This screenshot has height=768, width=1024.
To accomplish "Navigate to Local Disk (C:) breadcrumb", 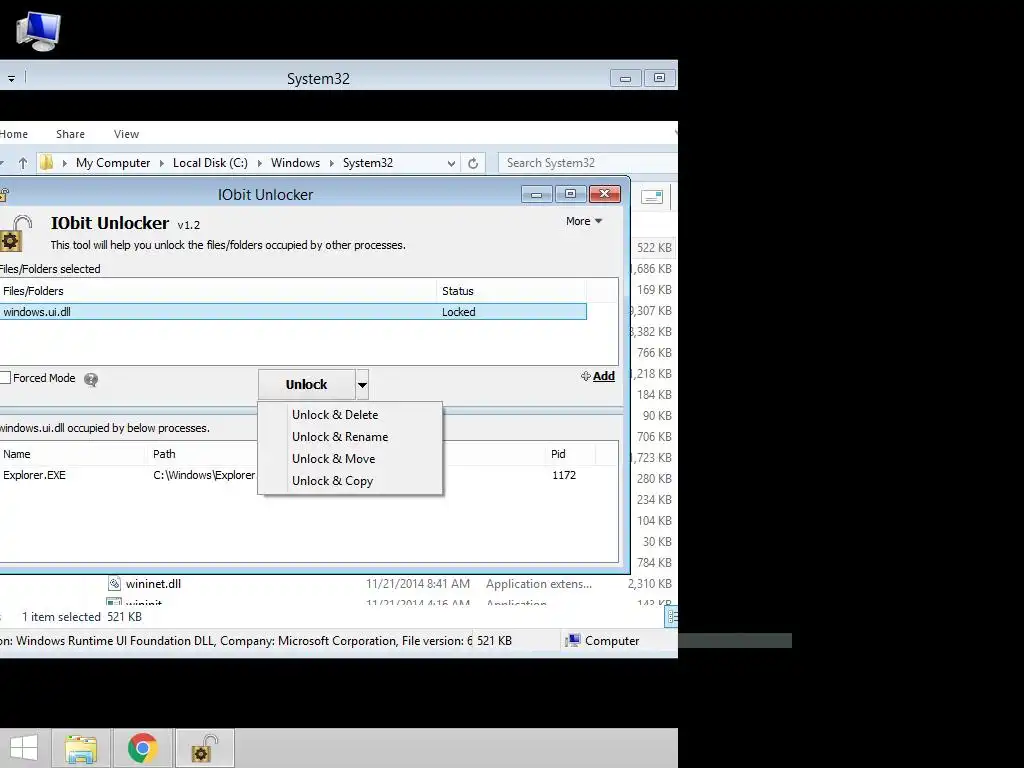I will [x=210, y=163].
